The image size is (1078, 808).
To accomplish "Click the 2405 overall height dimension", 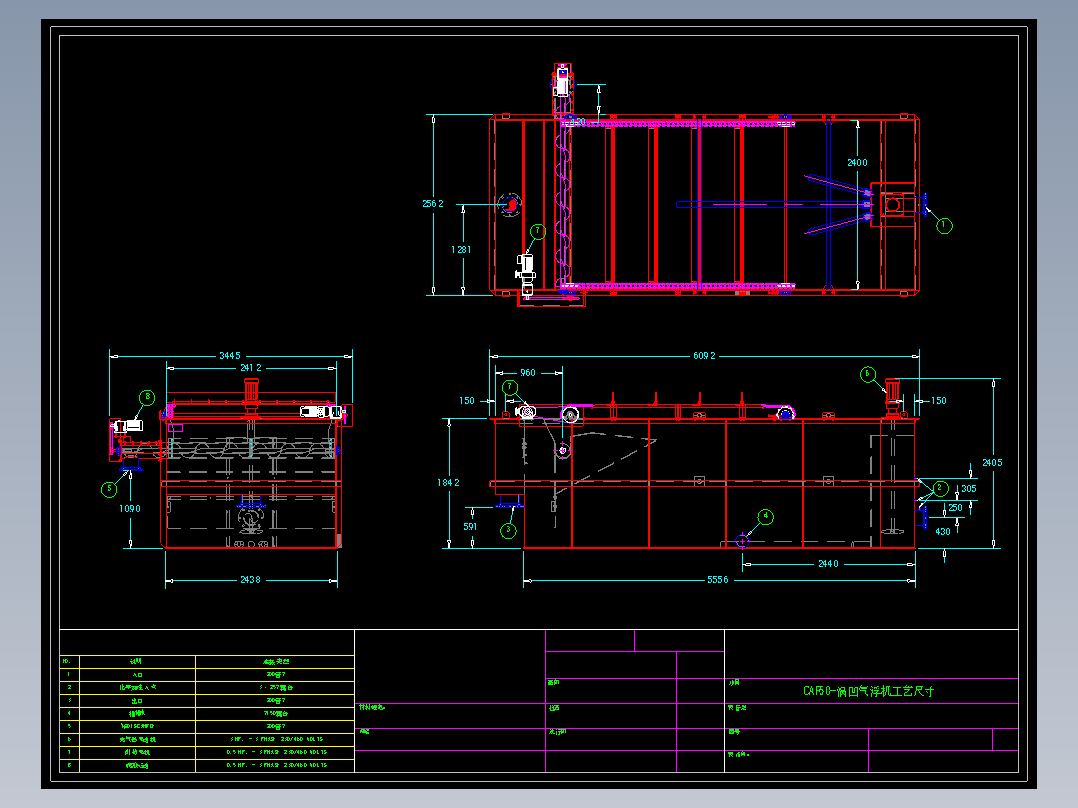I will pyautogui.click(x=992, y=463).
